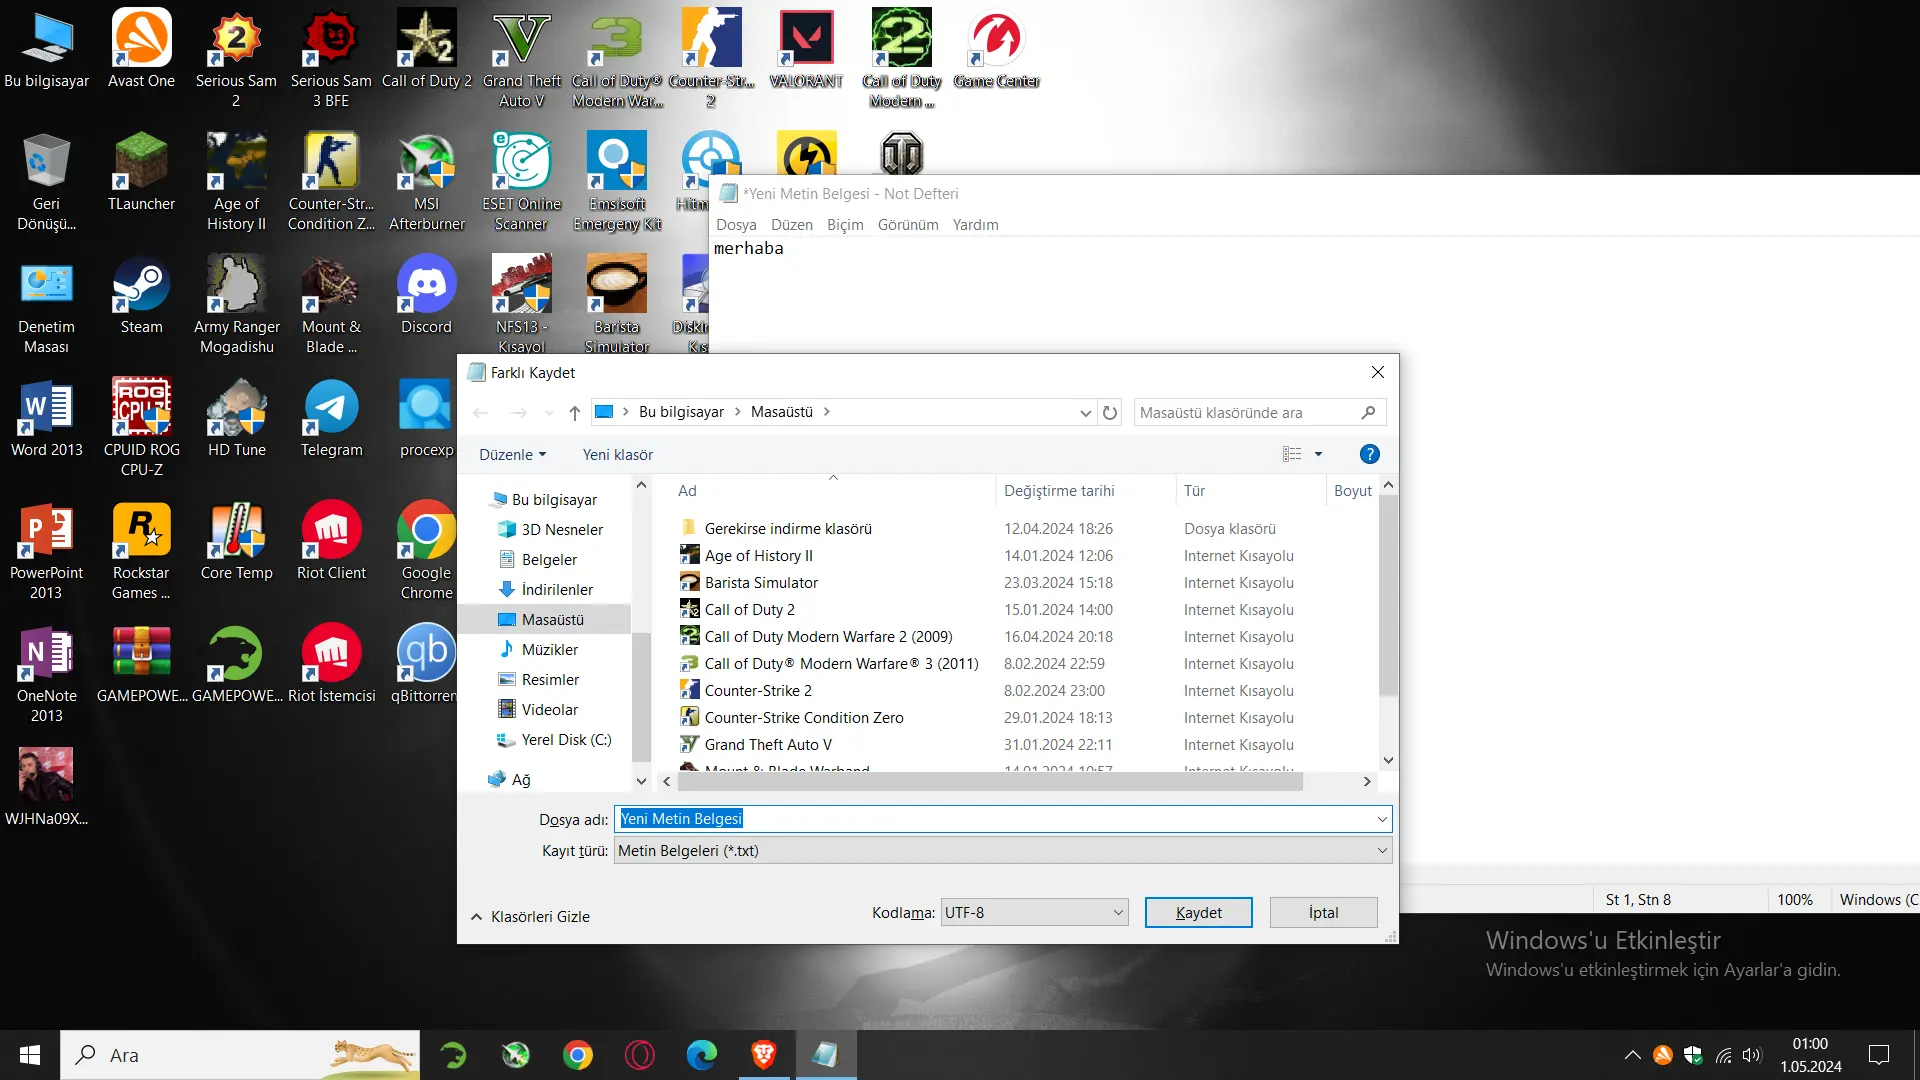Open the Dosya menu in Not Defteri

(x=736, y=224)
